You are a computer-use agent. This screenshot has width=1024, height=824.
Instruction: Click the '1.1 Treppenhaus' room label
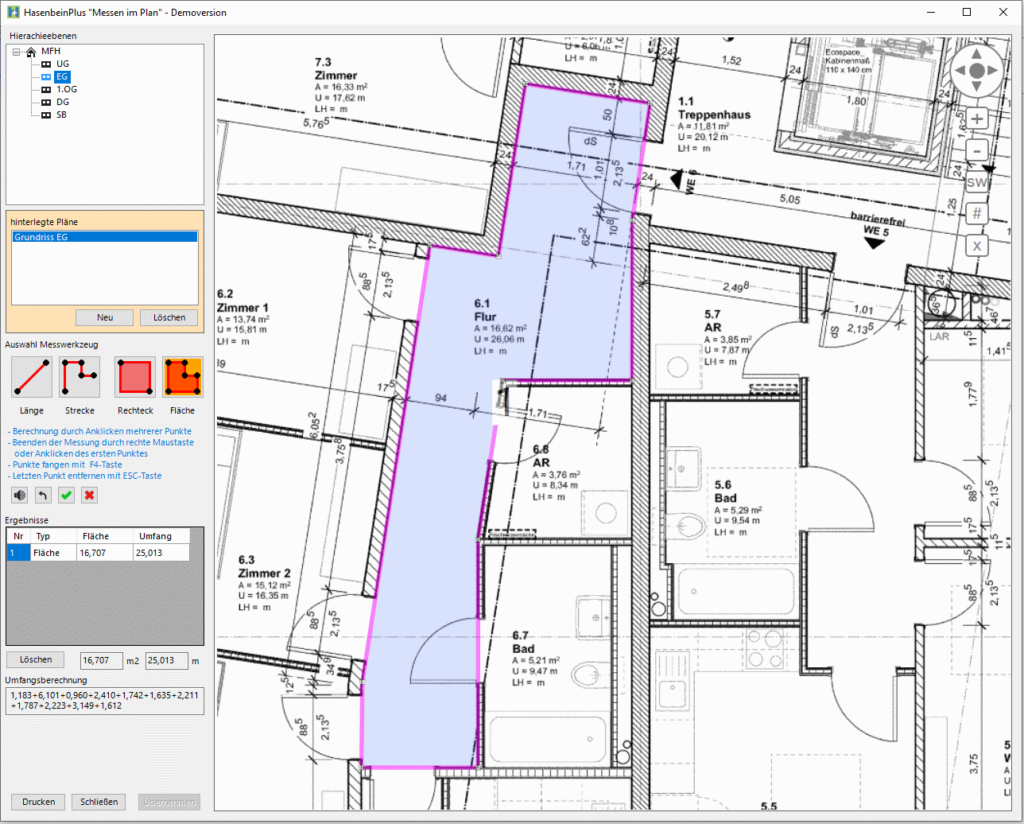coord(714,108)
